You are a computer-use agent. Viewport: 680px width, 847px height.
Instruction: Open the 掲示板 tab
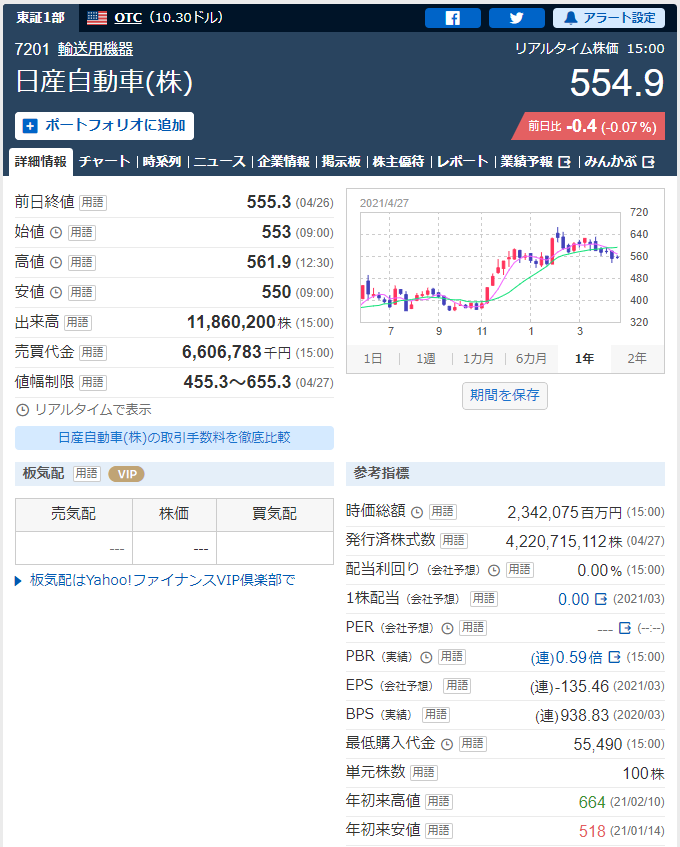(341, 162)
